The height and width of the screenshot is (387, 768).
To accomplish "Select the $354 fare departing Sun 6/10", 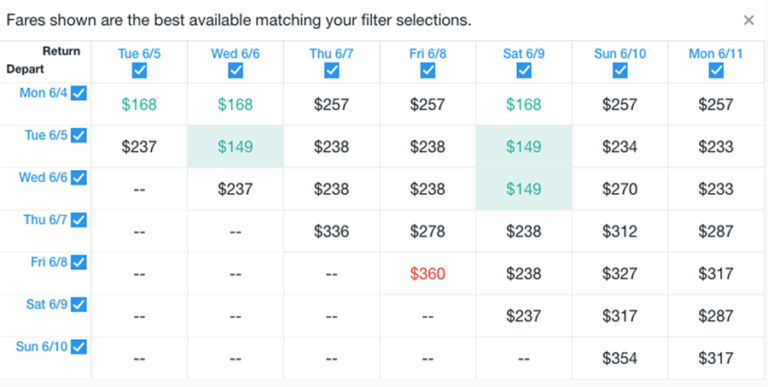I will (620, 358).
